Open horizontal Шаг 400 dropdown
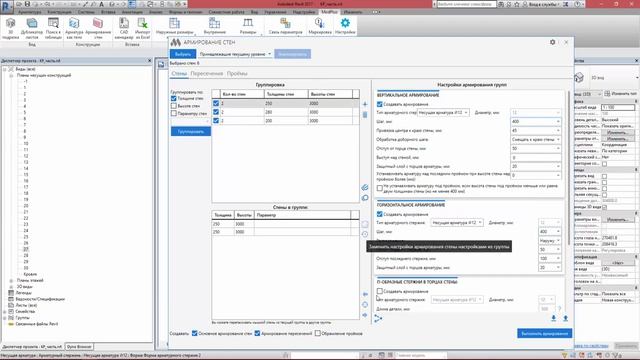This screenshot has width=640, height=360. pyautogui.click(x=549, y=231)
